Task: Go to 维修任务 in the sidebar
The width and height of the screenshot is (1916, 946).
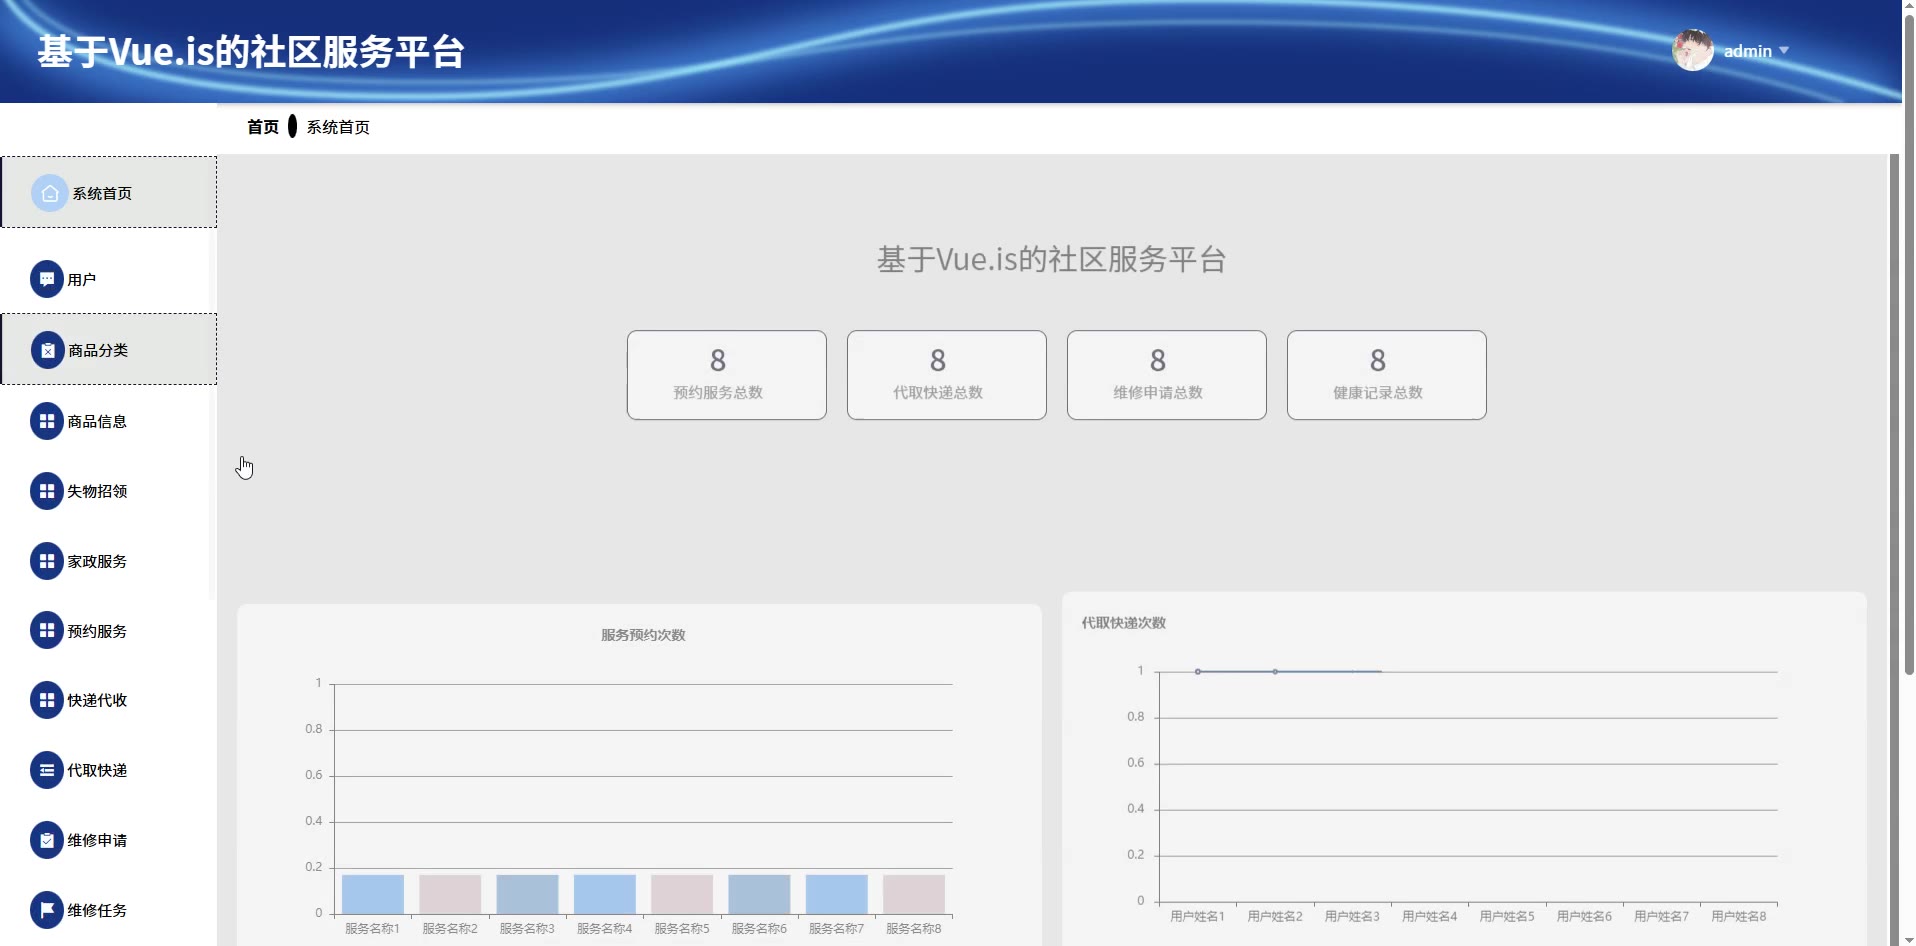Action: [109, 910]
